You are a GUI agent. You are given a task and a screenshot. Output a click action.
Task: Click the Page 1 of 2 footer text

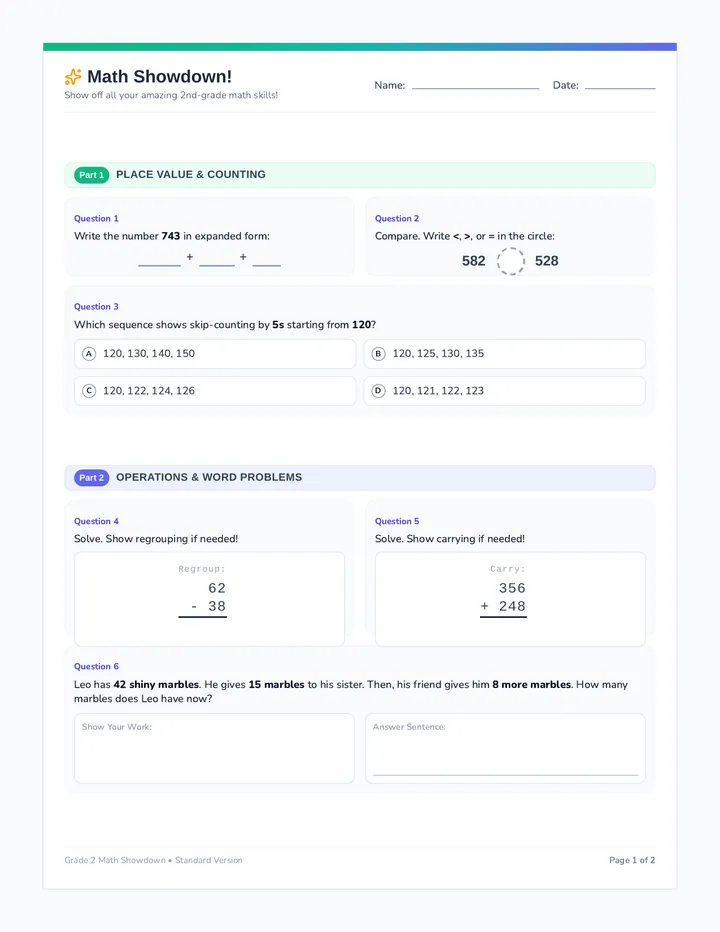[x=632, y=860]
